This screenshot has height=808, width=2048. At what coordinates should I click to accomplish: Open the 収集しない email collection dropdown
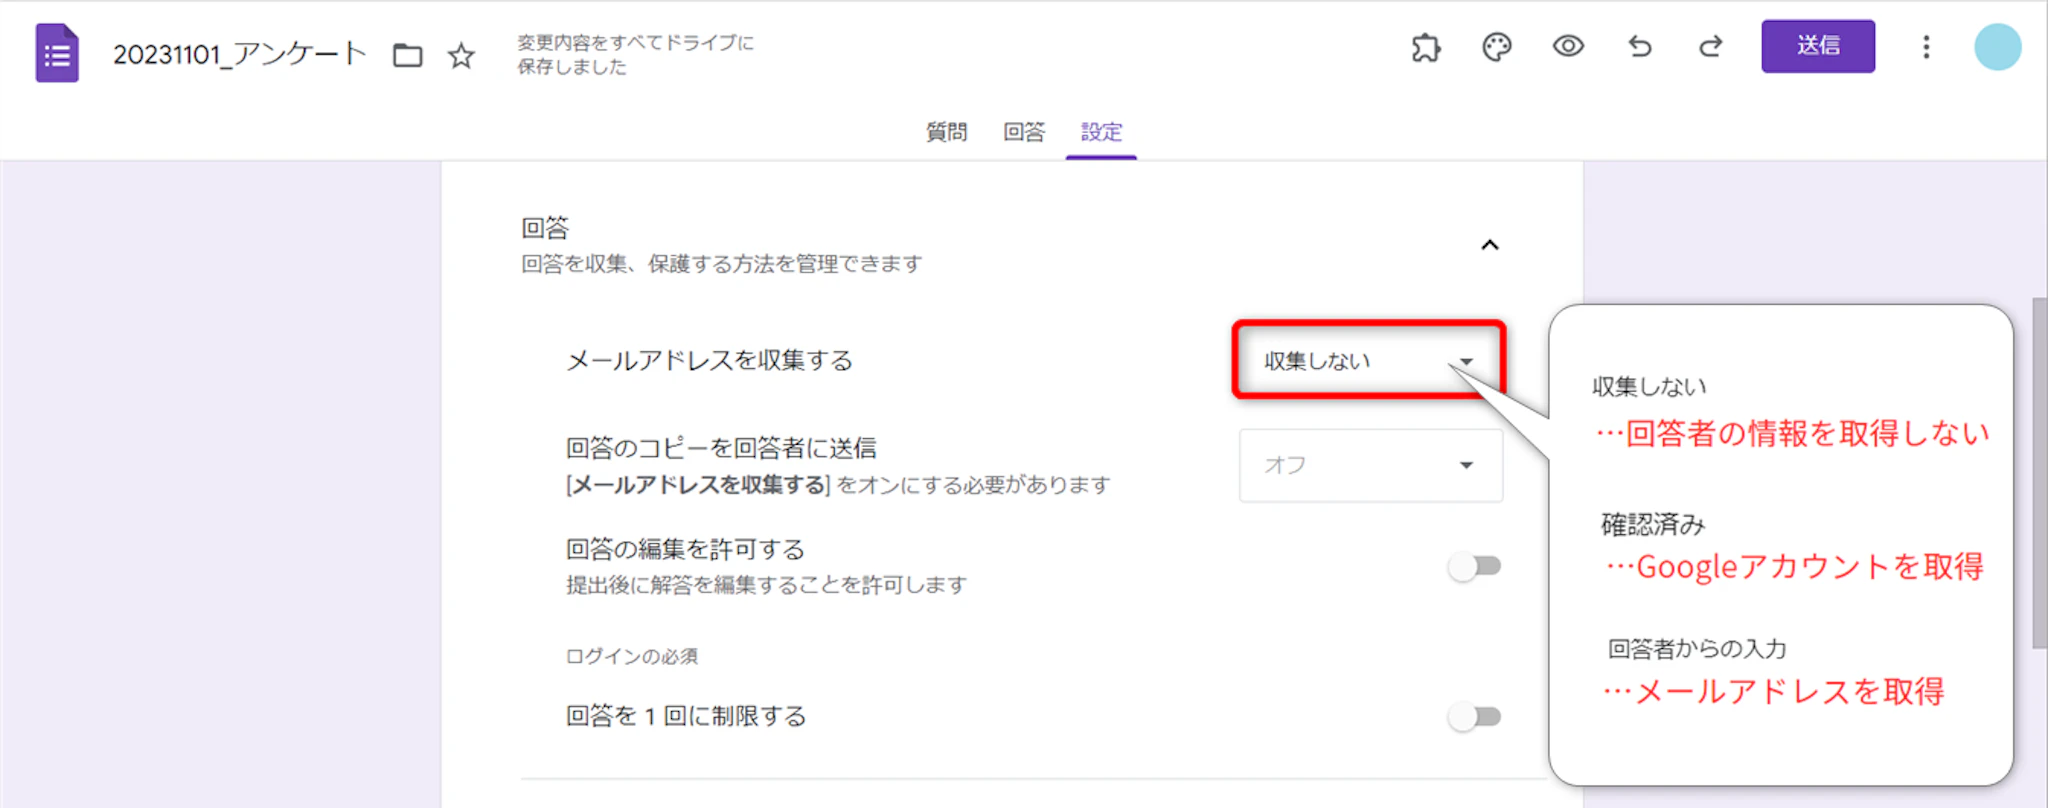pyautogui.click(x=1368, y=361)
